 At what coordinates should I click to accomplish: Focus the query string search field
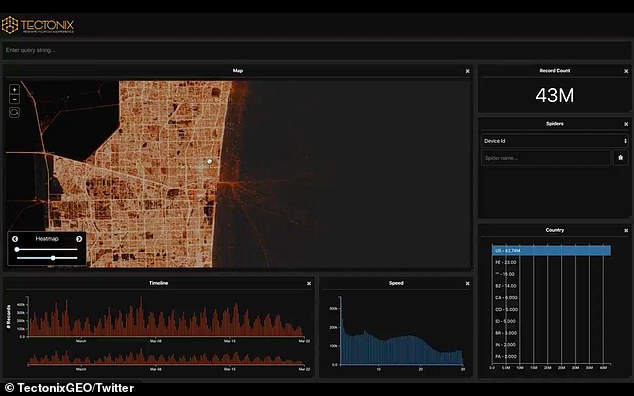point(316,50)
